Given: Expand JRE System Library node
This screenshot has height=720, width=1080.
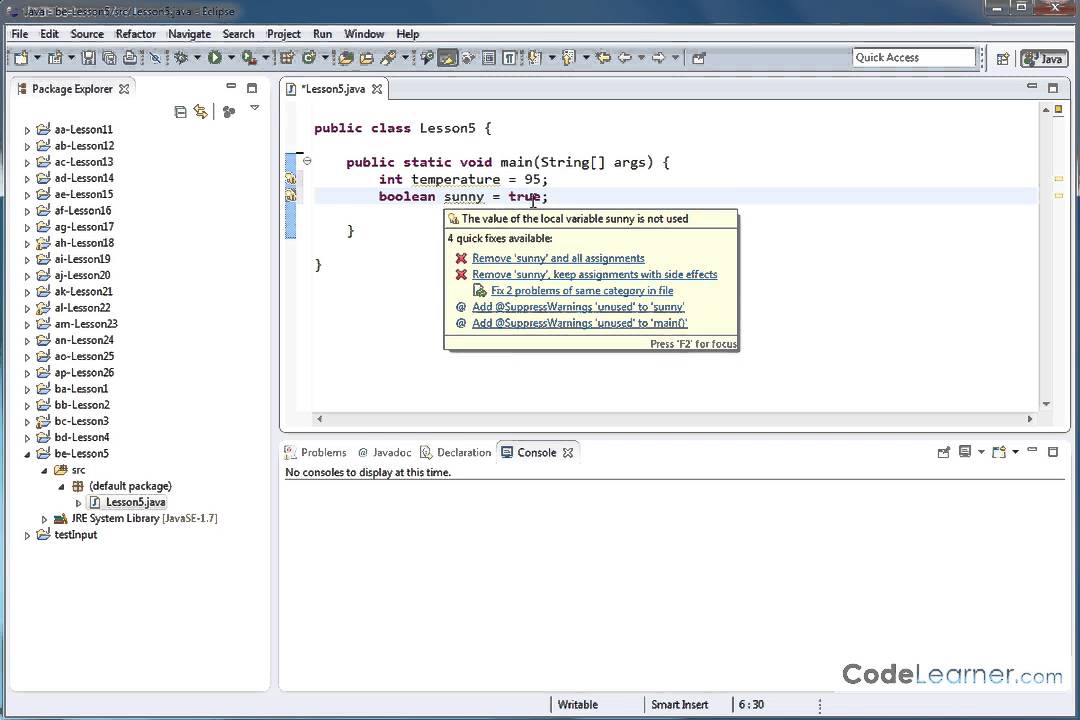Looking at the screenshot, I should click(x=44, y=519).
